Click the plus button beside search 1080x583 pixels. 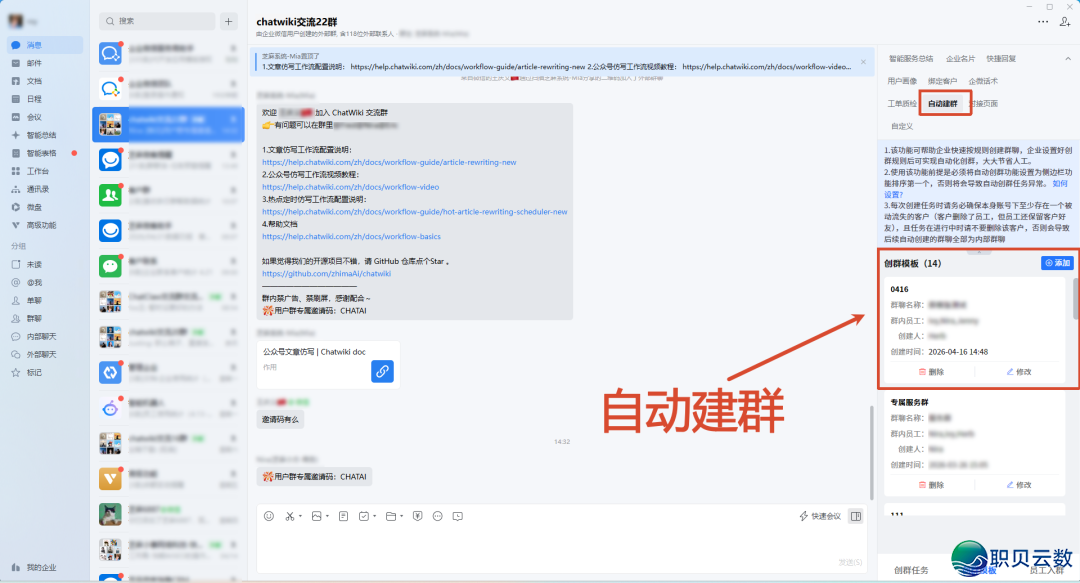coord(229,21)
